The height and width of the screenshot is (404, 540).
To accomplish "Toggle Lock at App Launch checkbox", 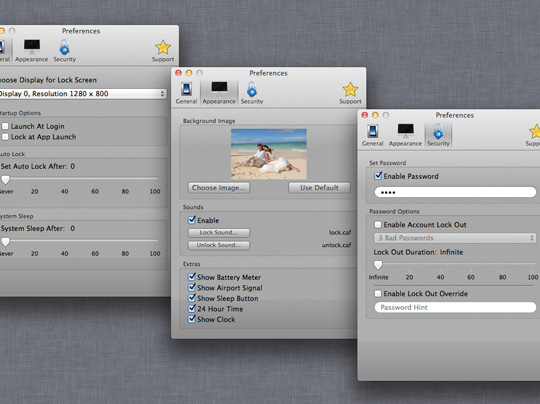I will coord(5,137).
